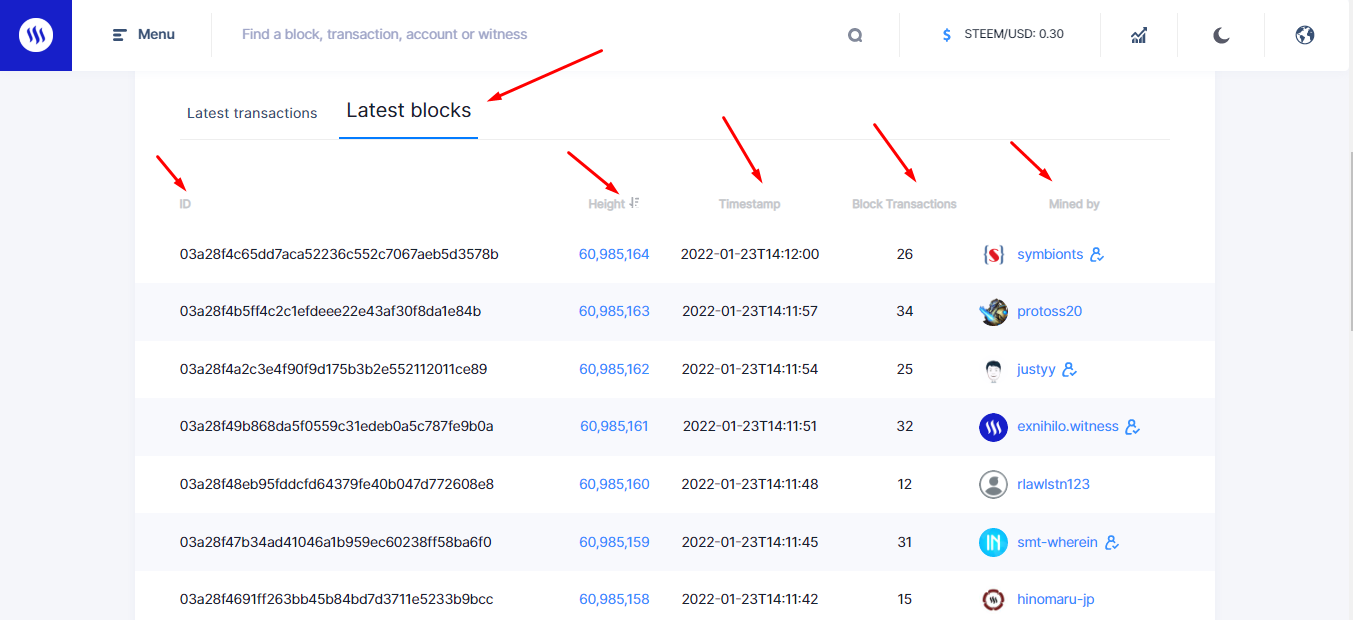The width and height of the screenshot is (1353, 620).
Task: Open block height 60,985,159
Action: (x=614, y=542)
